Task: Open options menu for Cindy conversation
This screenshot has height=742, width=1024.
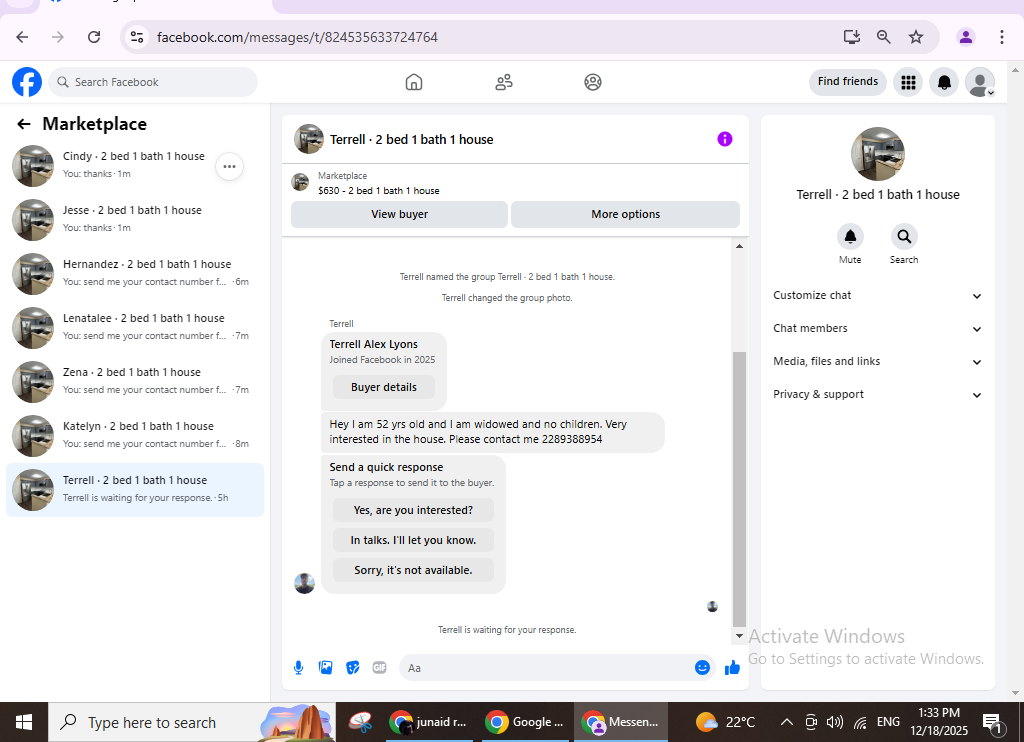Action: [x=229, y=167]
